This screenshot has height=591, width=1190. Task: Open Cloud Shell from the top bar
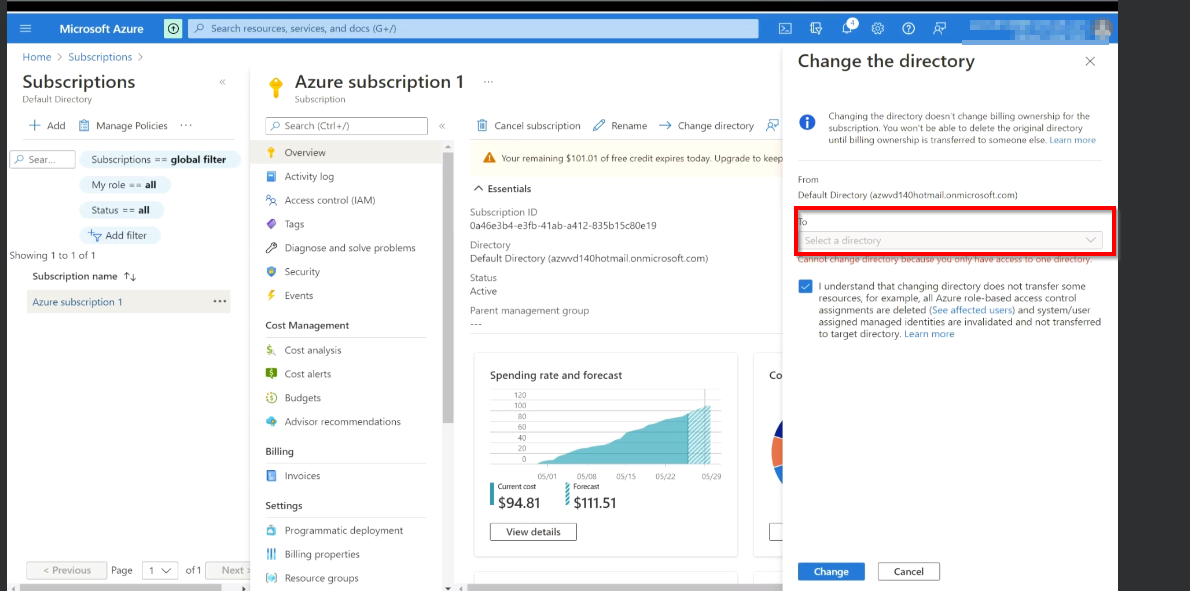(x=786, y=28)
